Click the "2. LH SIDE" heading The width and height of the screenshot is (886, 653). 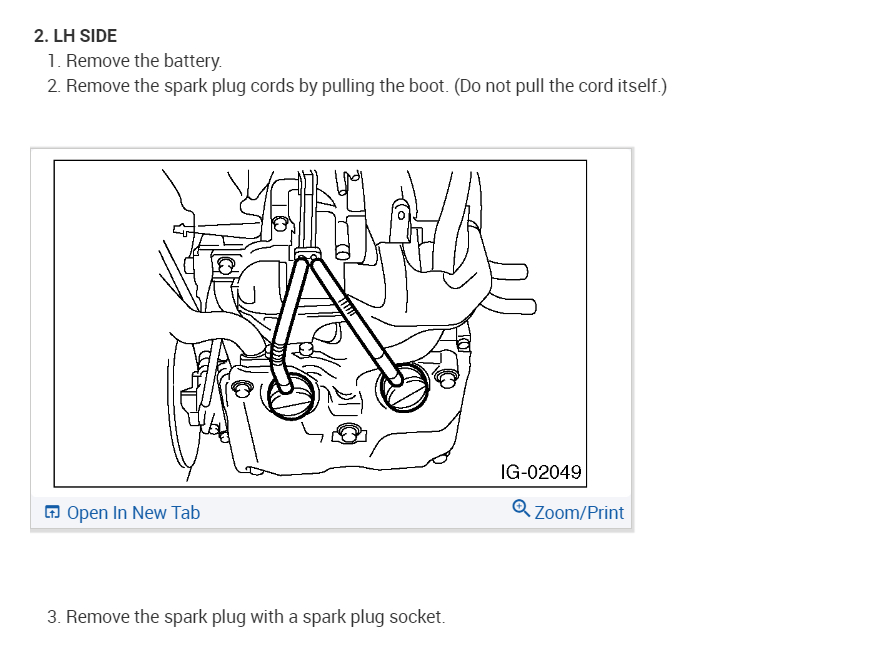[x=75, y=36]
